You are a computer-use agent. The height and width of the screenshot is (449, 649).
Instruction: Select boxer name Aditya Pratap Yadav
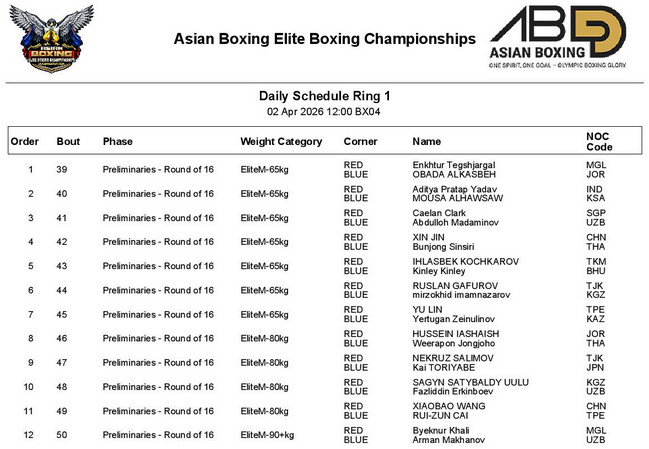click(455, 188)
